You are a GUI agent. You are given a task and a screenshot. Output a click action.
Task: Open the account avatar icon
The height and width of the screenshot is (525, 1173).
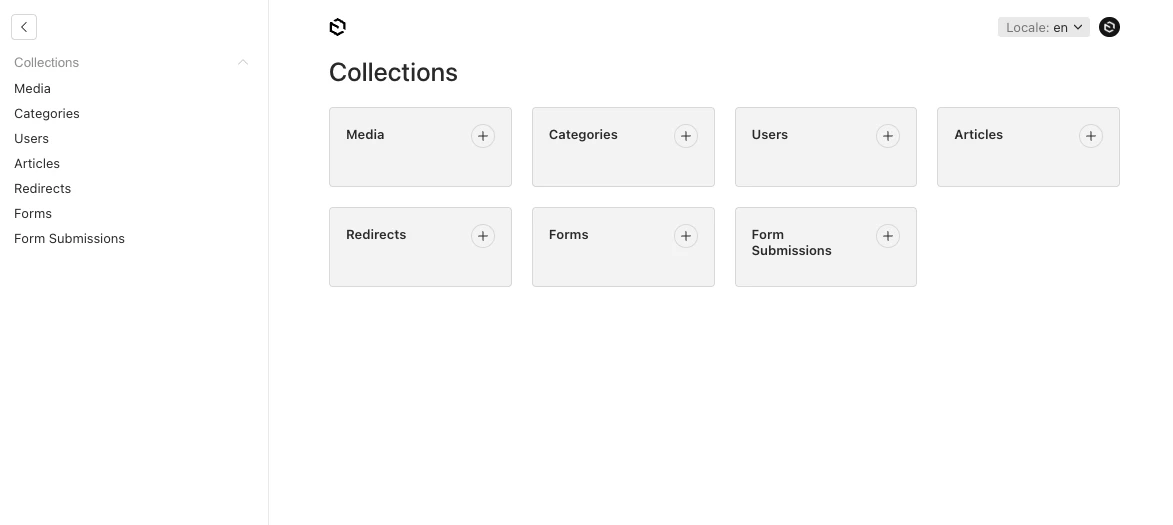tap(1109, 27)
